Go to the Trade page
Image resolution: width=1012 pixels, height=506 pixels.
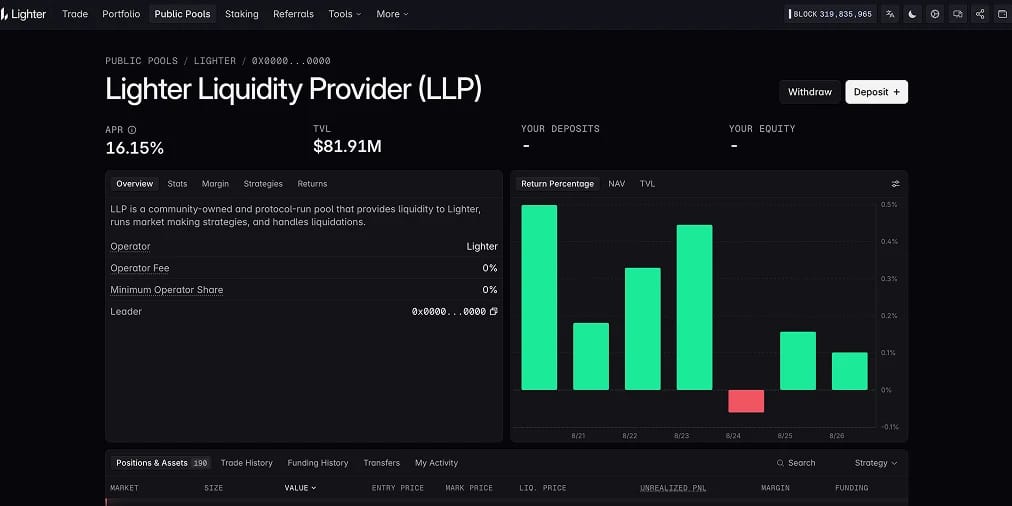[x=75, y=14]
